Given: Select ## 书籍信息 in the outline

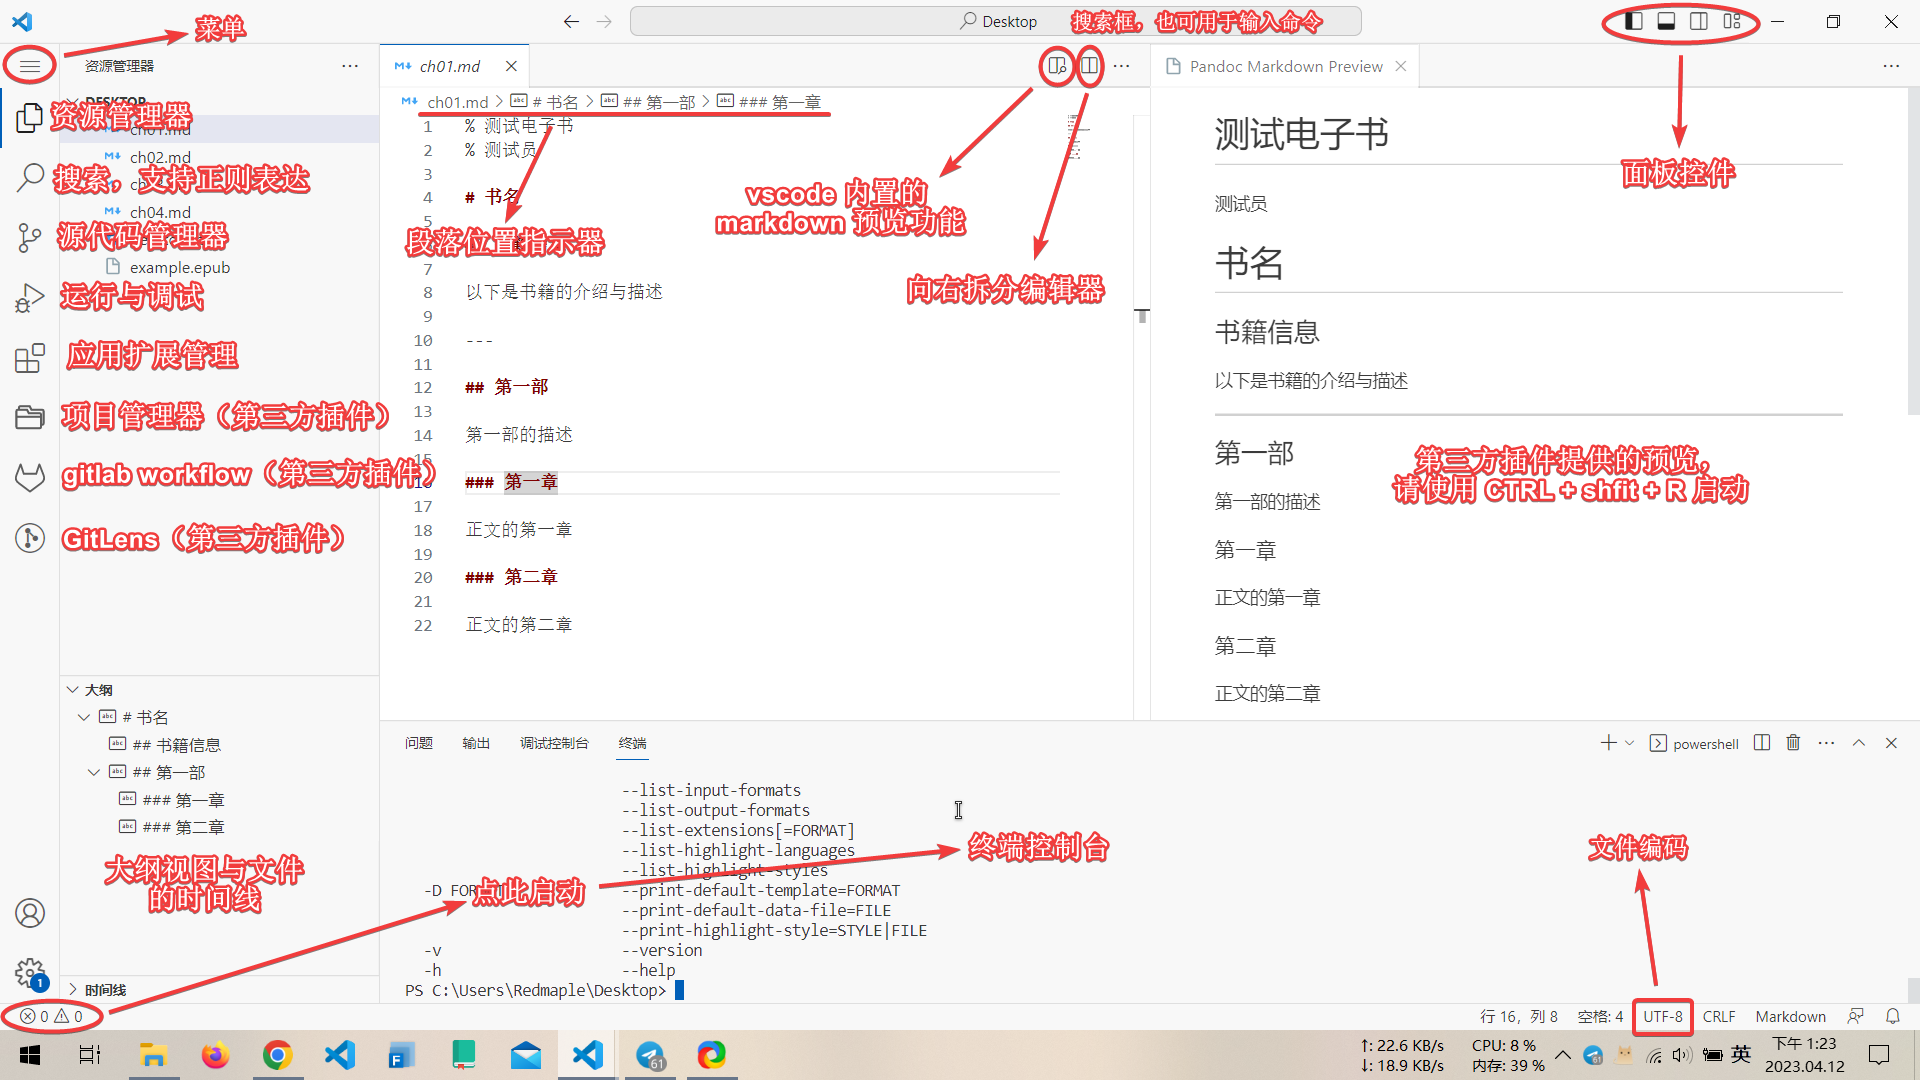Looking at the screenshot, I should [x=177, y=745].
